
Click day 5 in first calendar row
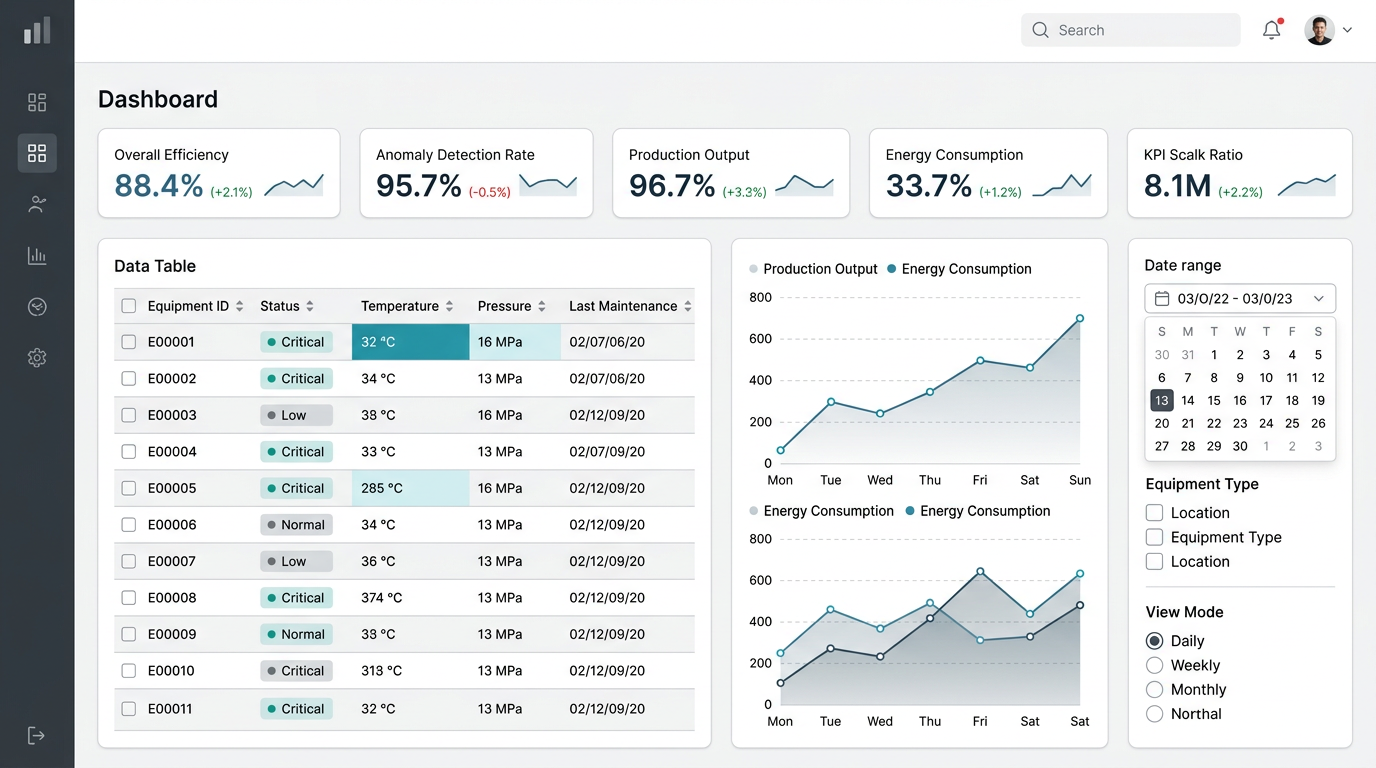tap(1318, 355)
